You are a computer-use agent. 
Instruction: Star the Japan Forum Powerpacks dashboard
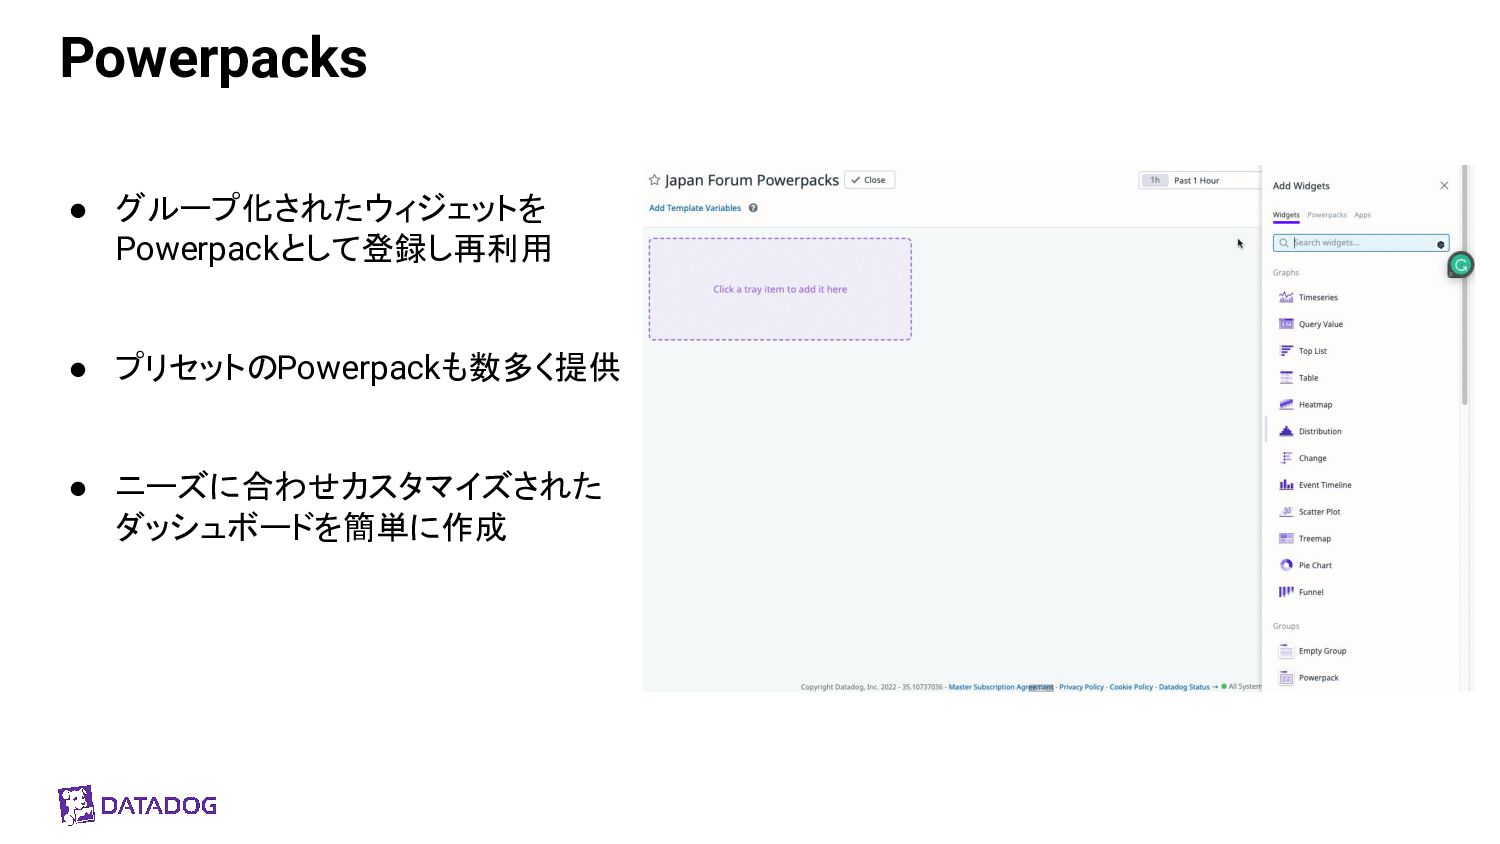tap(654, 180)
